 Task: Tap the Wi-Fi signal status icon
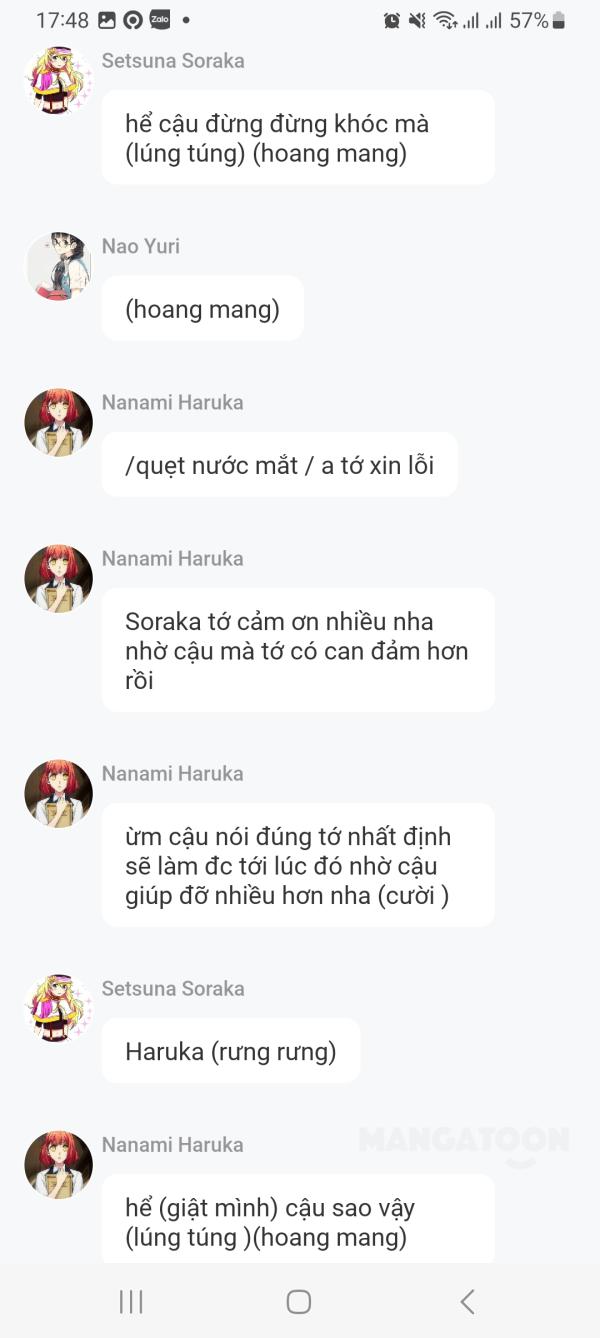445,20
